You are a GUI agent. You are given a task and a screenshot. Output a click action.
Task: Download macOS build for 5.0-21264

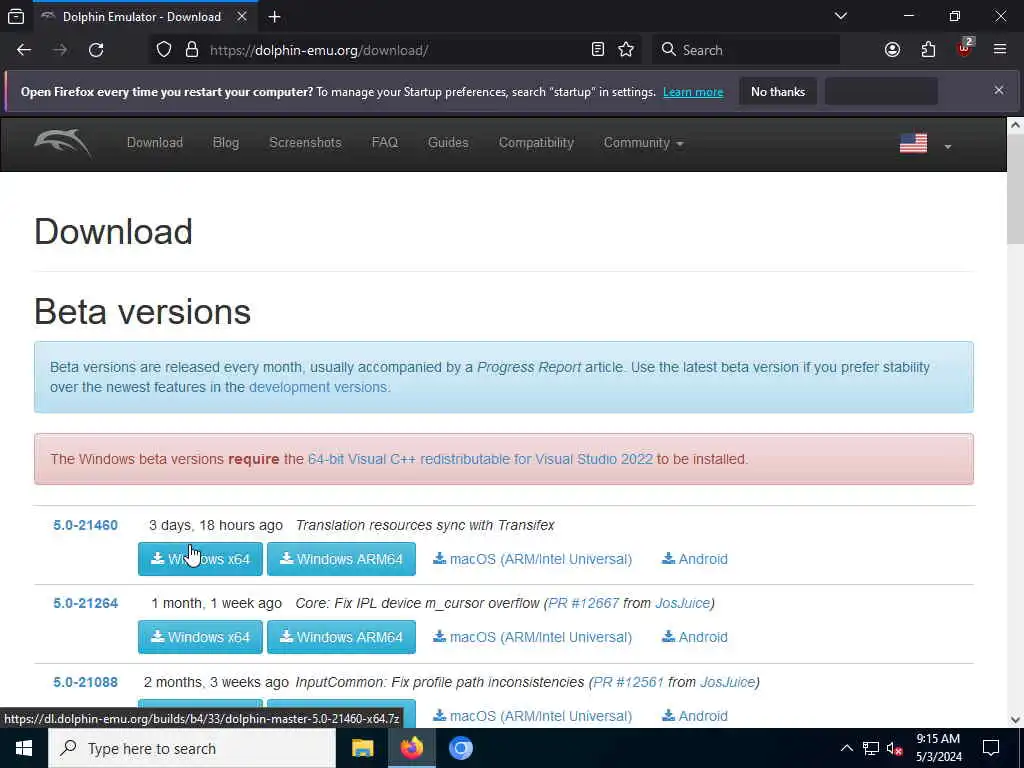point(532,637)
